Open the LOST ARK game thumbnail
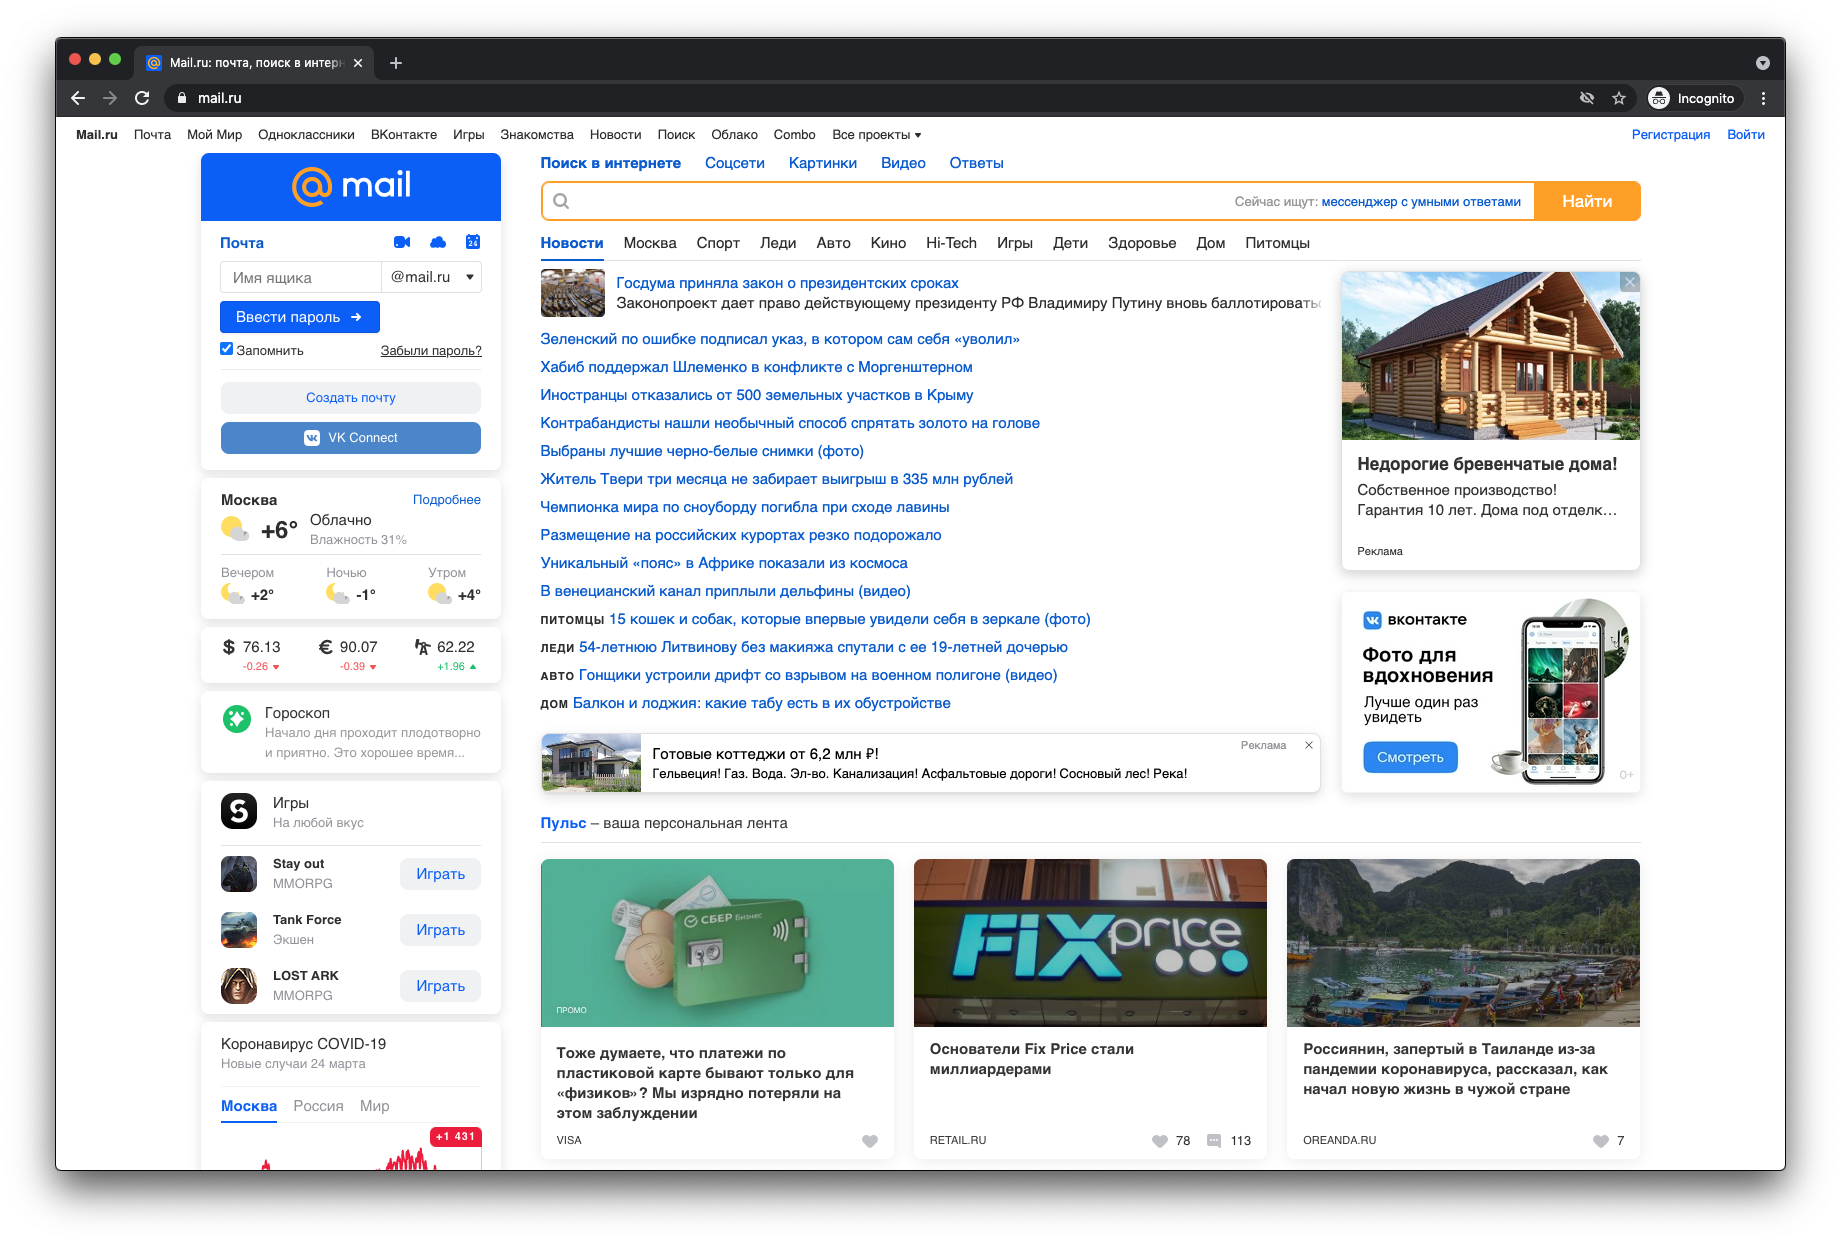The width and height of the screenshot is (1841, 1244). coord(239,985)
